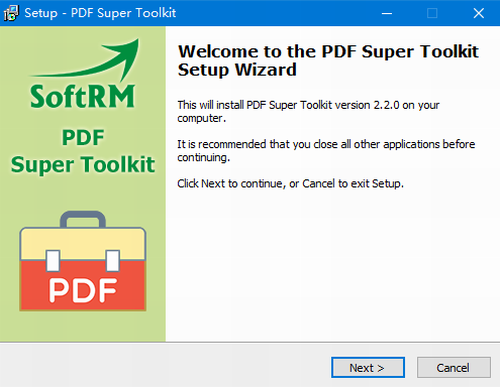Close the Setup window with X
The width and height of the screenshot is (500, 387).
pyautogui.click(x=479, y=13)
